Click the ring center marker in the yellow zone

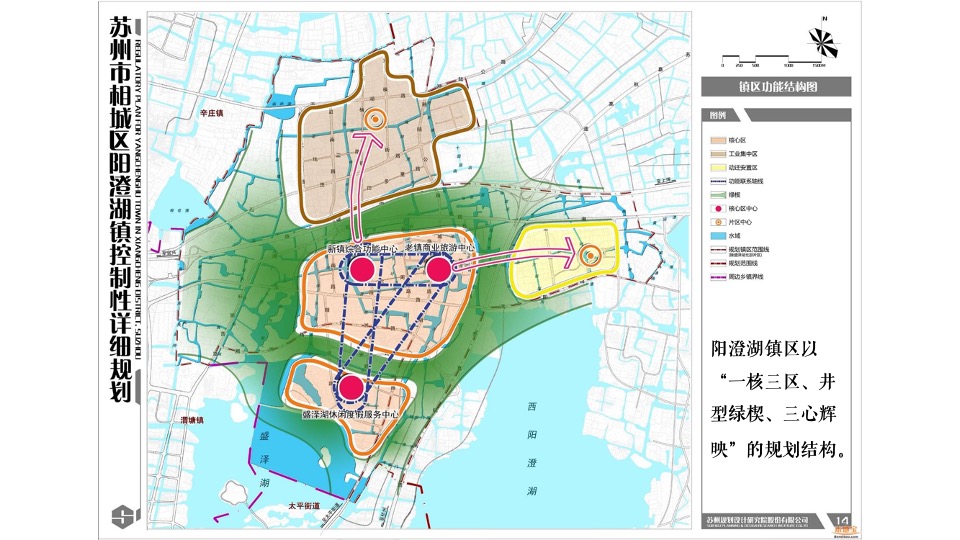click(x=591, y=257)
